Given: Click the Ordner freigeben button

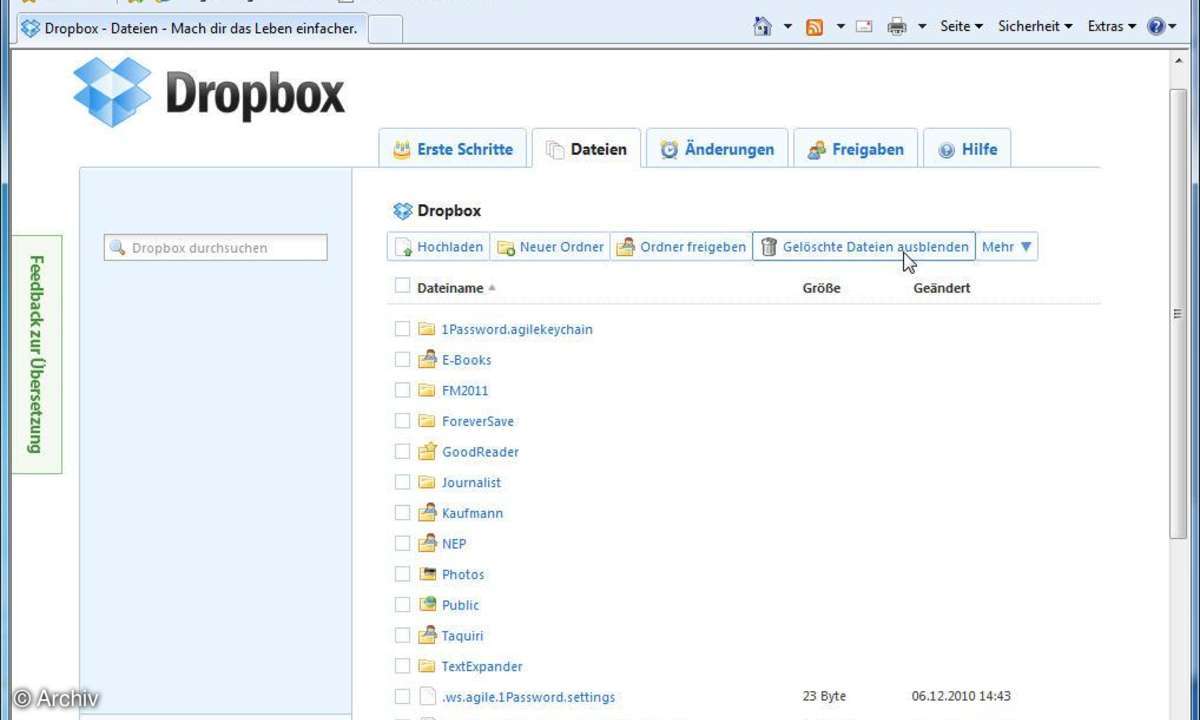Looking at the screenshot, I should pos(681,247).
